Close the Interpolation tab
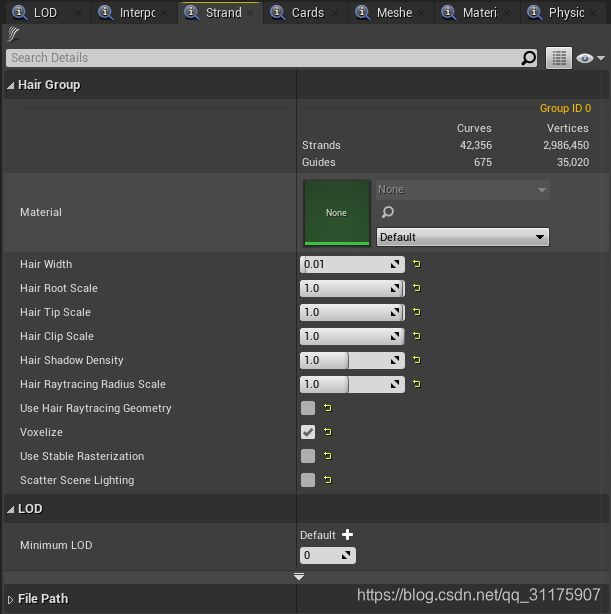Image resolution: width=611 pixels, height=614 pixels. [164, 13]
